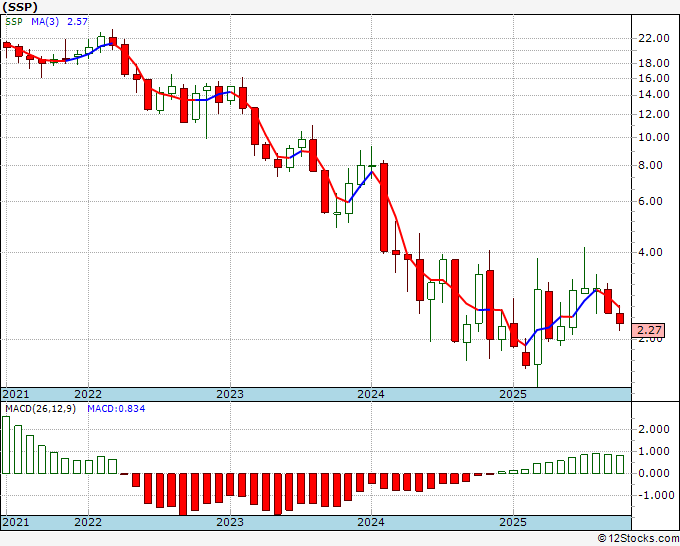The height and width of the screenshot is (546, 680).
Task: Click the 0.000 MACD axis label
Action: (654, 474)
